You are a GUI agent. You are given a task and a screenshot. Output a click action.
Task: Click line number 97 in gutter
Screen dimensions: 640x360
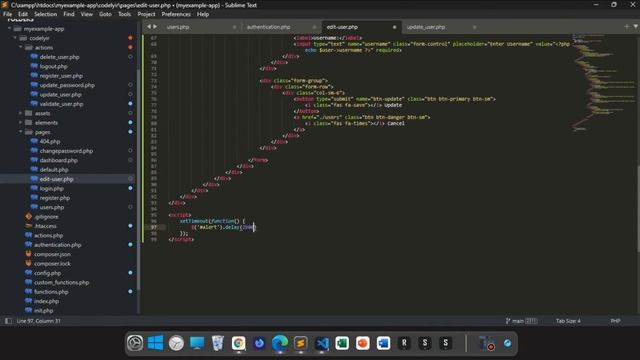153,227
